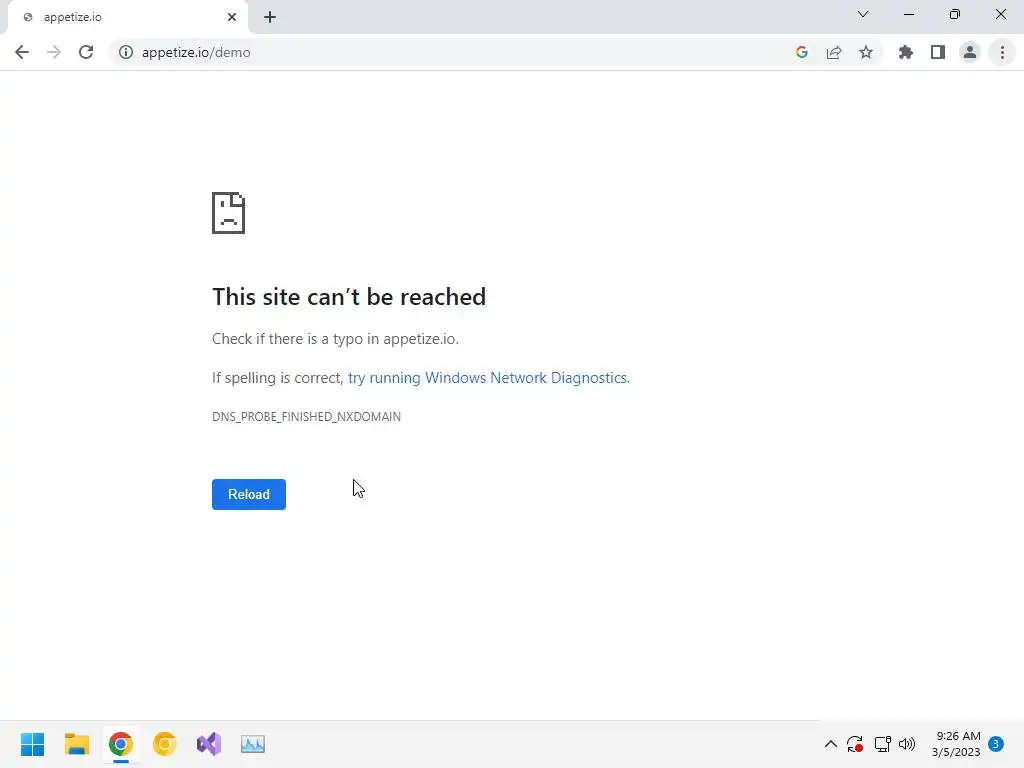
Task: Open the volume speaker tray icon
Action: (x=907, y=744)
